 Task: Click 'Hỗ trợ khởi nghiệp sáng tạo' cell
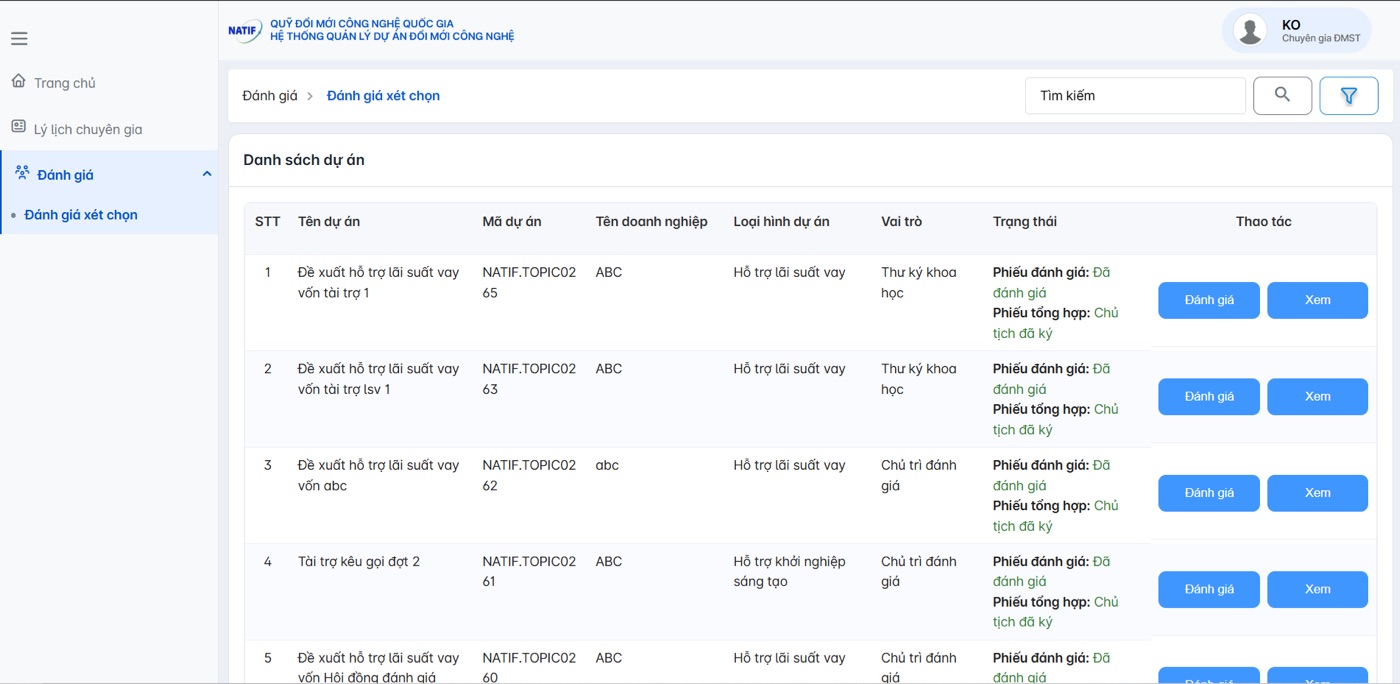[x=789, y=572]
